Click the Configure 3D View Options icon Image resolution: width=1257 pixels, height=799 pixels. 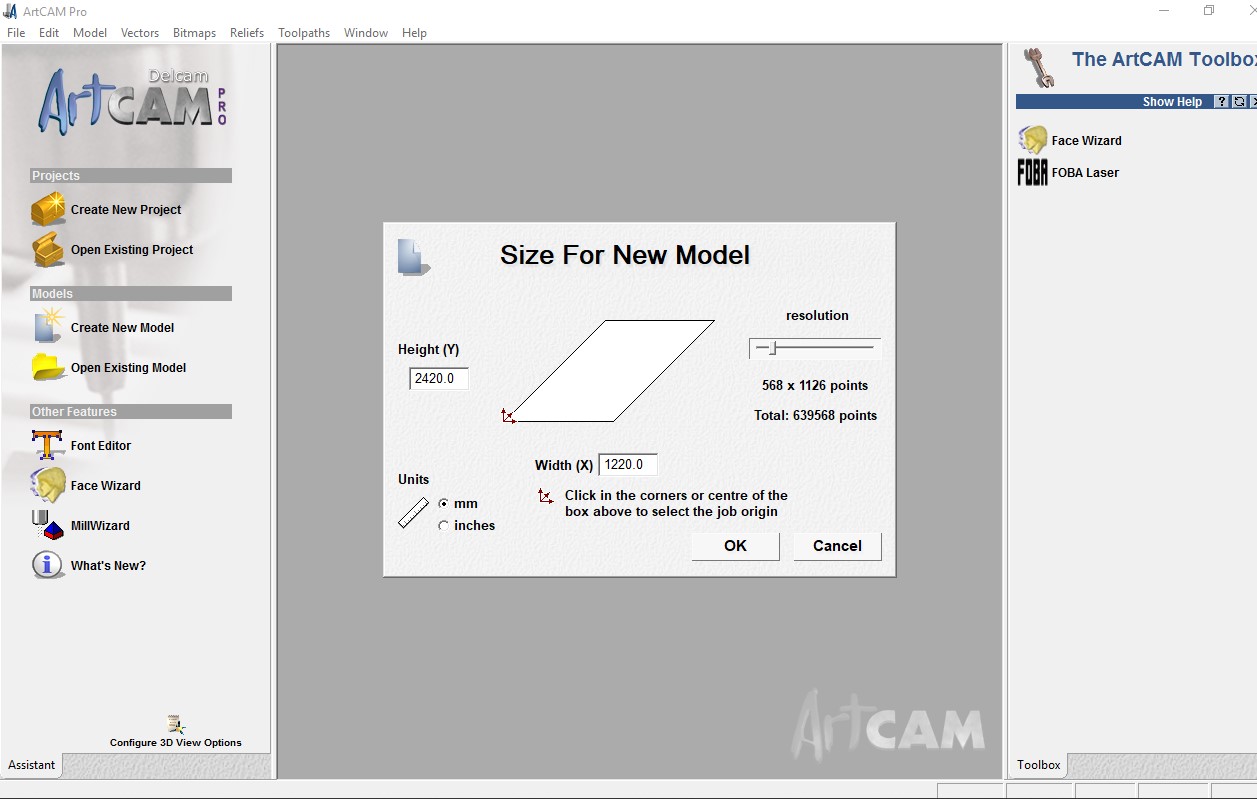pos(176,725)
